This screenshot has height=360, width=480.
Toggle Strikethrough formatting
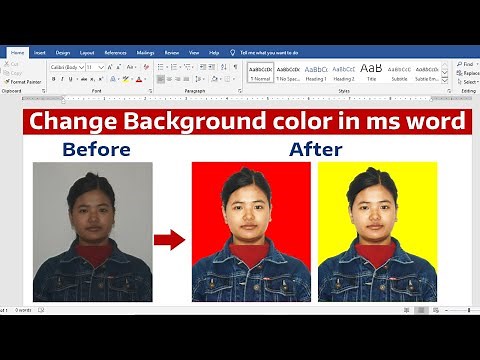pyautogui.click(x=84, y=79)
